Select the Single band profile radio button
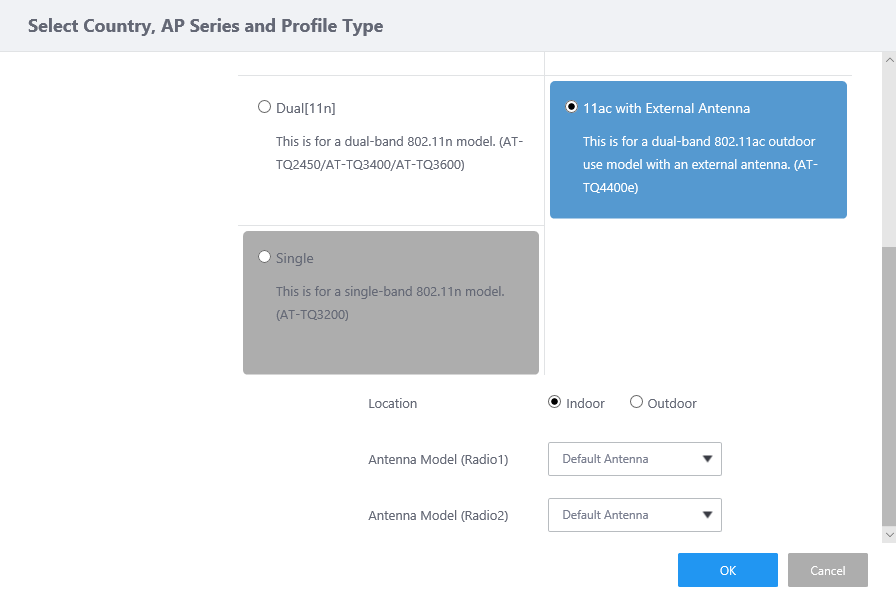Viewport: 896px width, 609px height. pyautogui.click(x=264, y=257)
